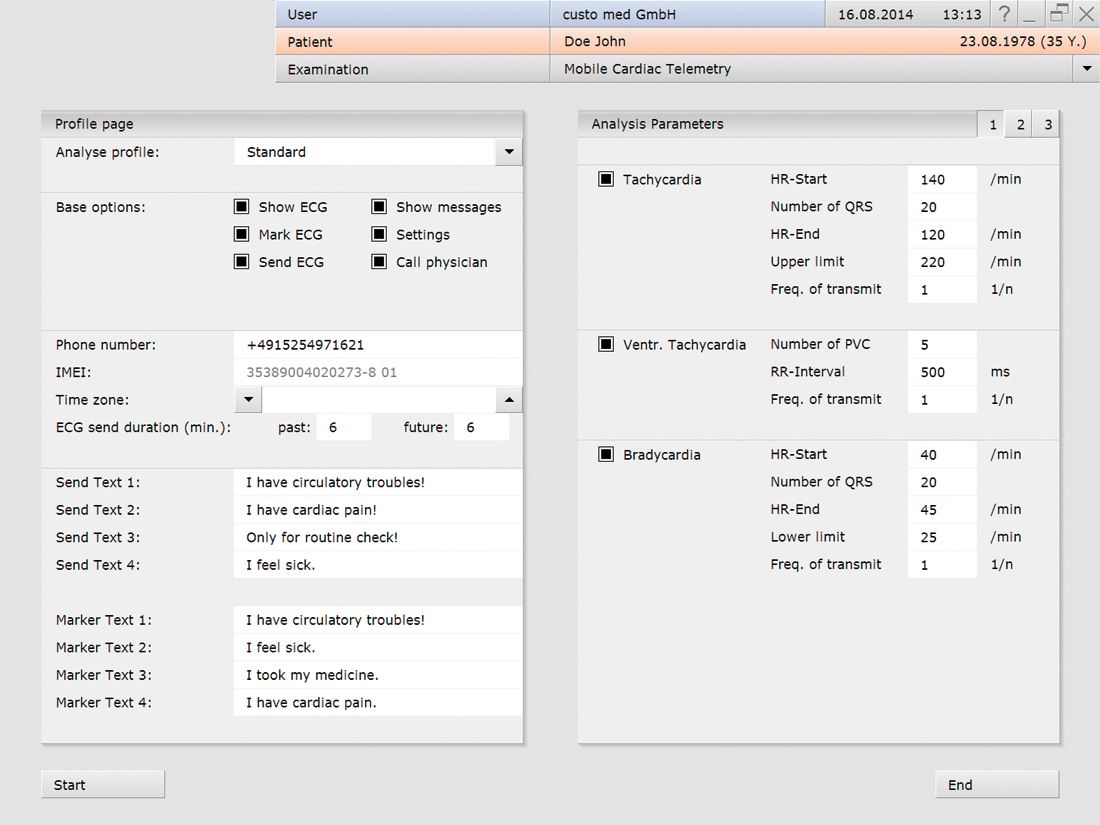Open the Analyse profile dropdown

tap(509, 152)
